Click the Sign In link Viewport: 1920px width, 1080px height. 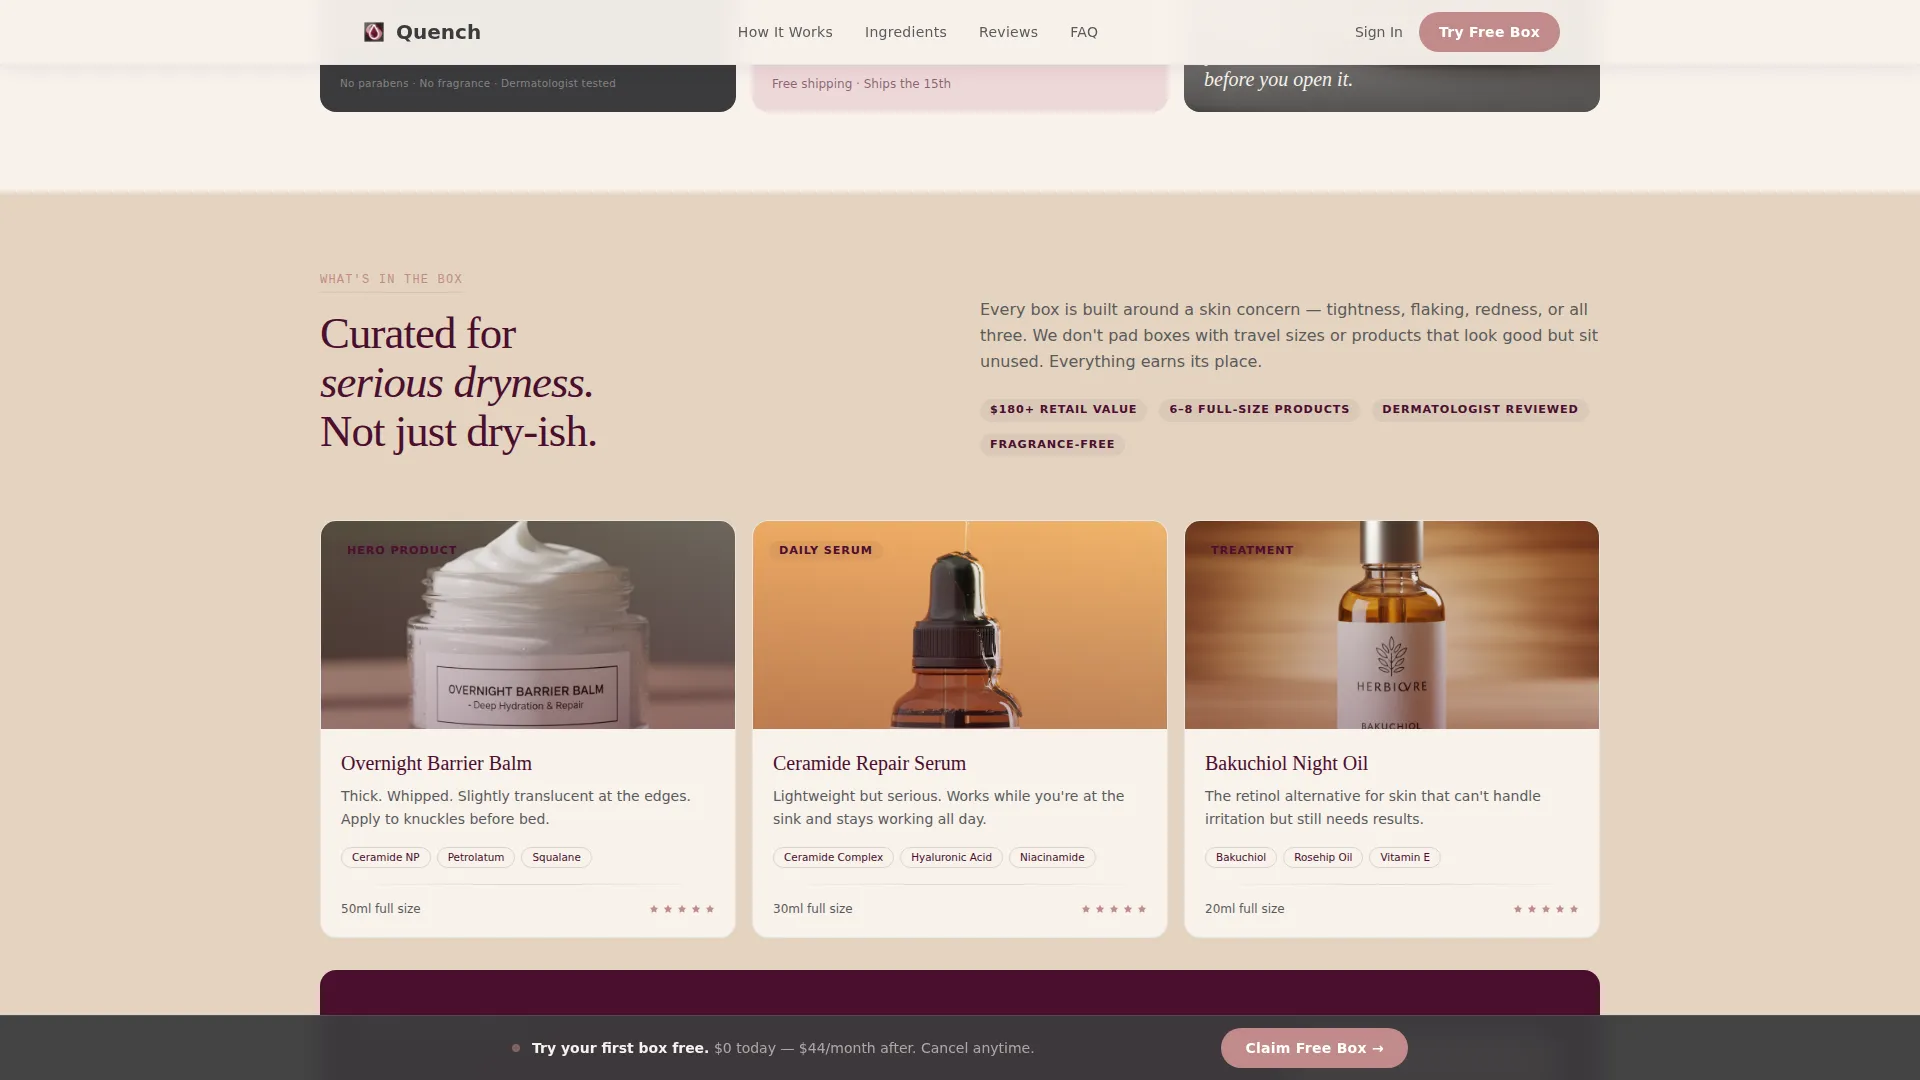1378,32
